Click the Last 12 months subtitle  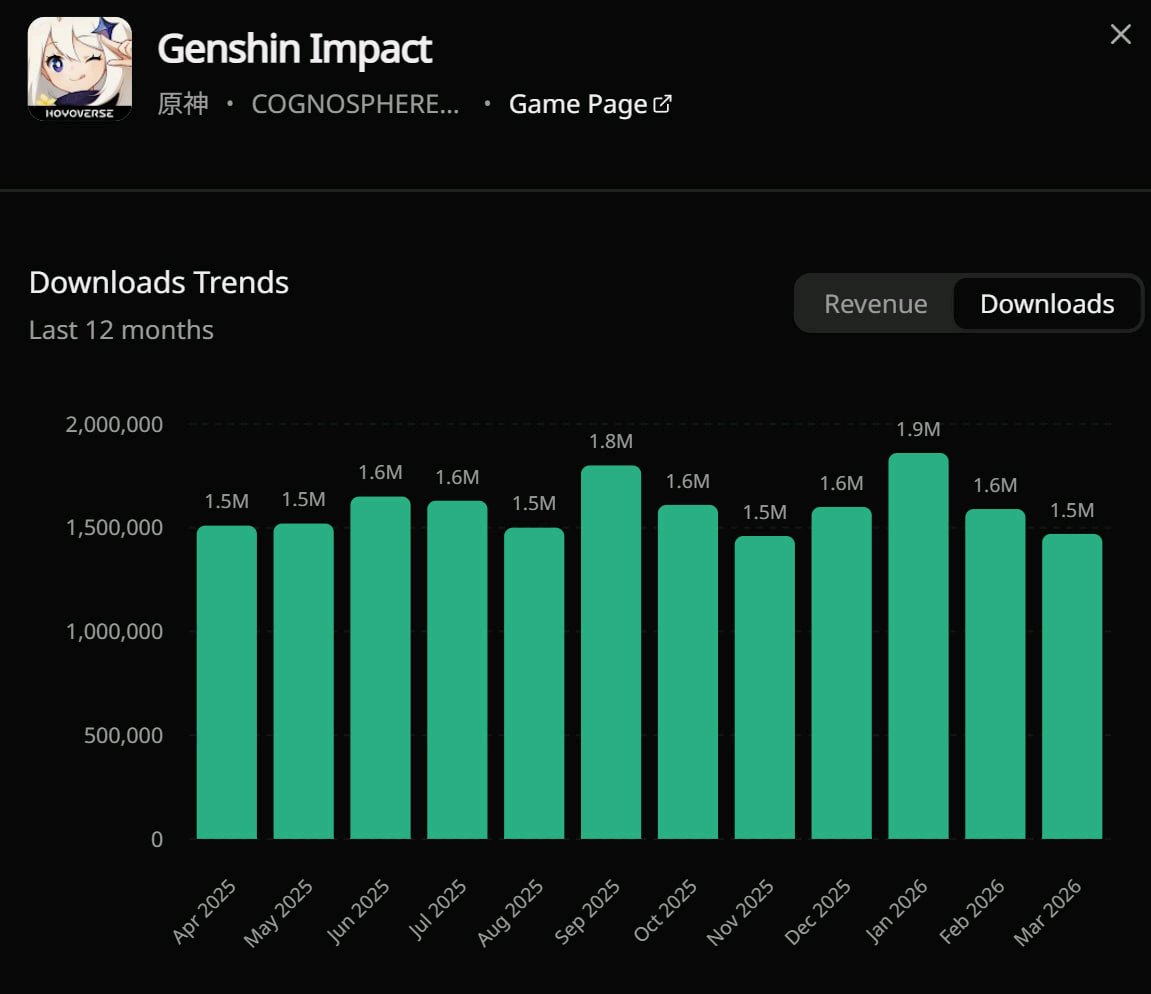pos(121,330)
